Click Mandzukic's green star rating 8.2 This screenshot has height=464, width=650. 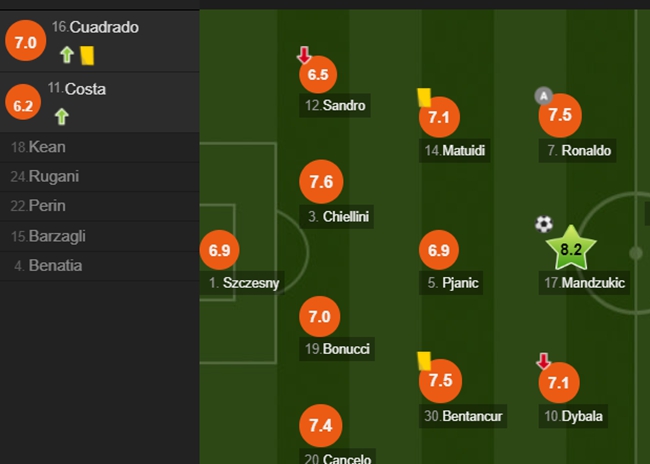click(x=571, y=248)
